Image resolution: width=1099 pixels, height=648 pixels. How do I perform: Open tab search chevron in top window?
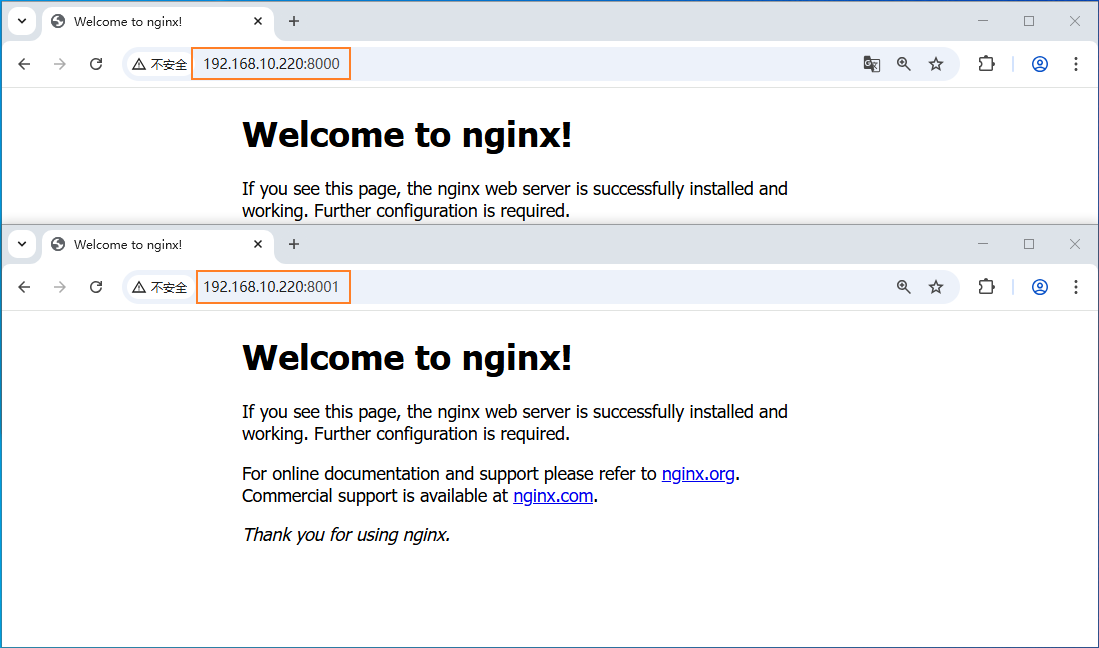[22, 21]
